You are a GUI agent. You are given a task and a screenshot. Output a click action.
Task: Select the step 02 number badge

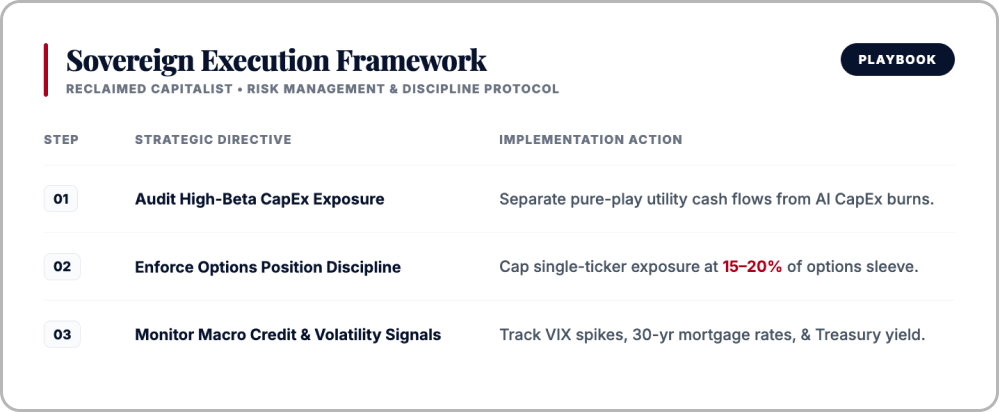coord(62,266)
